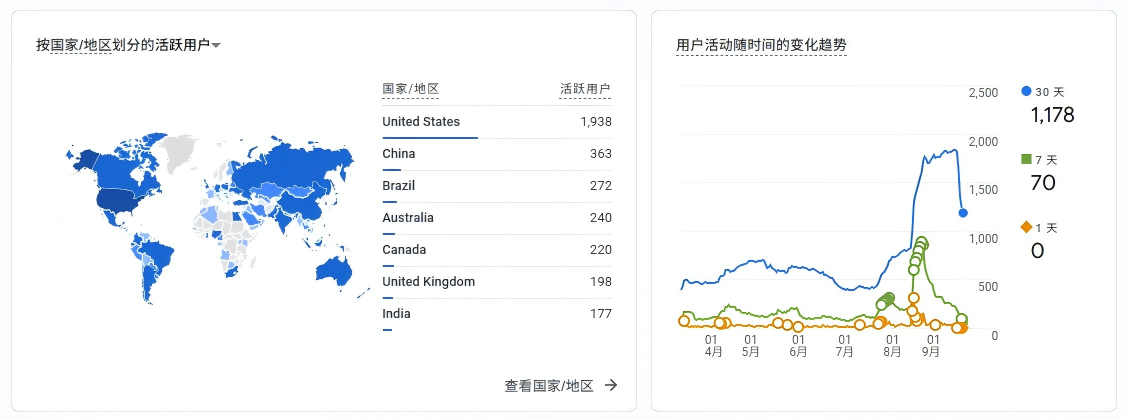This screenshot has height=419, width=1126.
Task: Toggle the orange 1 天 legend diamond
Action: (x=1026, y=227)
